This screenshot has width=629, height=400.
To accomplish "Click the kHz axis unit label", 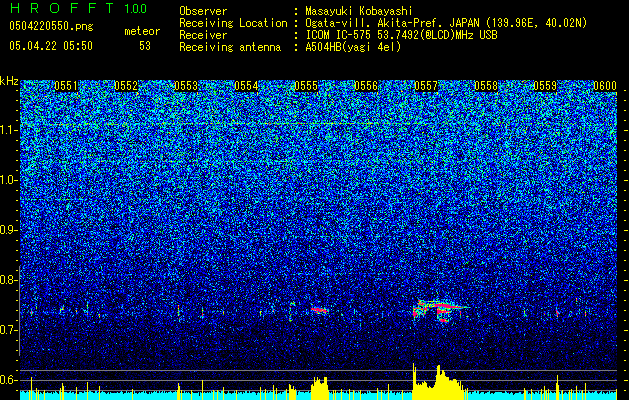I will coord(9,81).
